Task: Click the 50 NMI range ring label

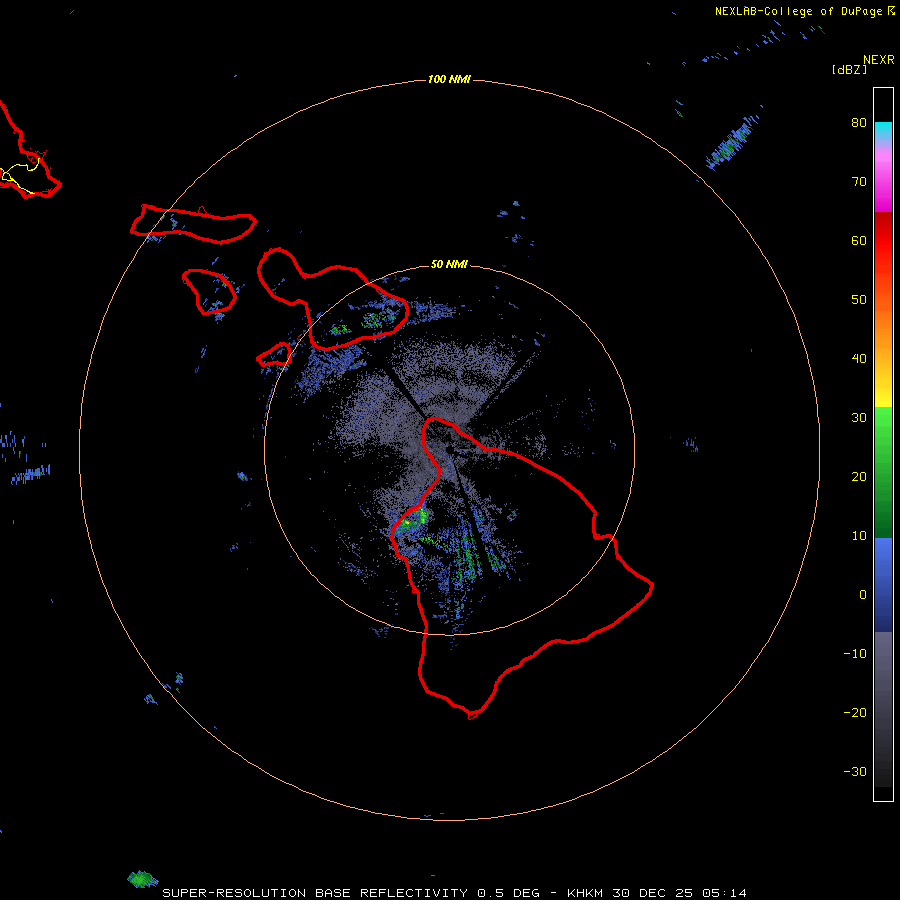Action: [449, 265]
